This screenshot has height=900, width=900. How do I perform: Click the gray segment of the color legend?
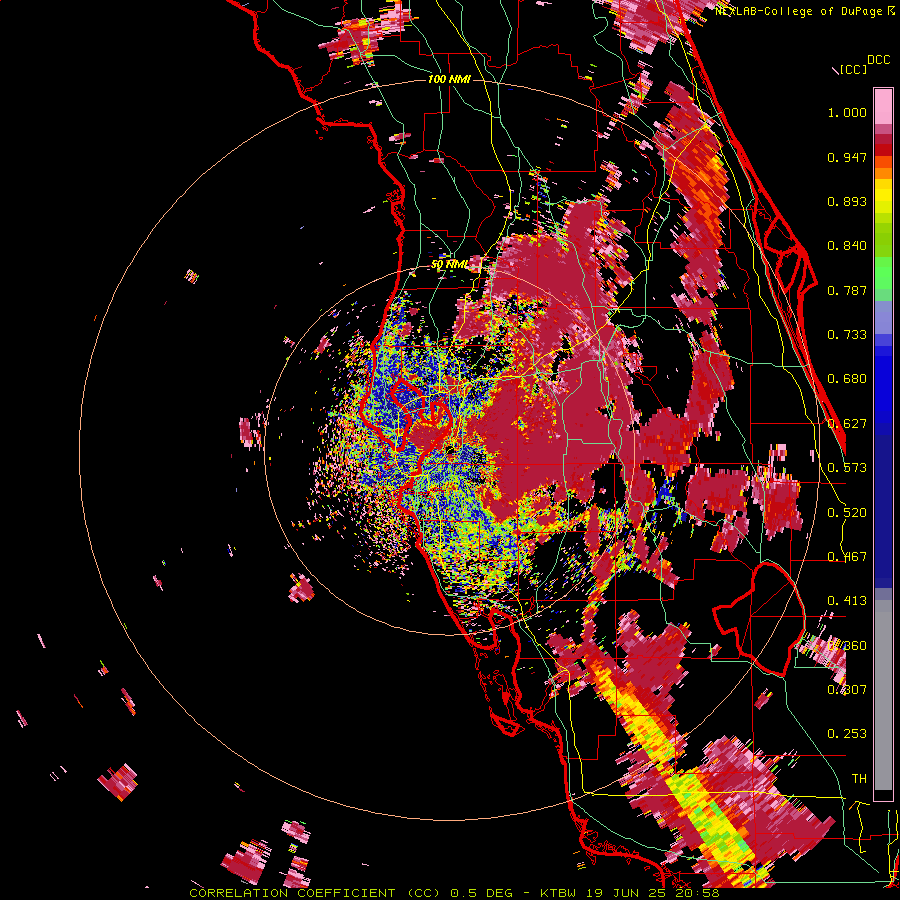(x=883, y=695)
